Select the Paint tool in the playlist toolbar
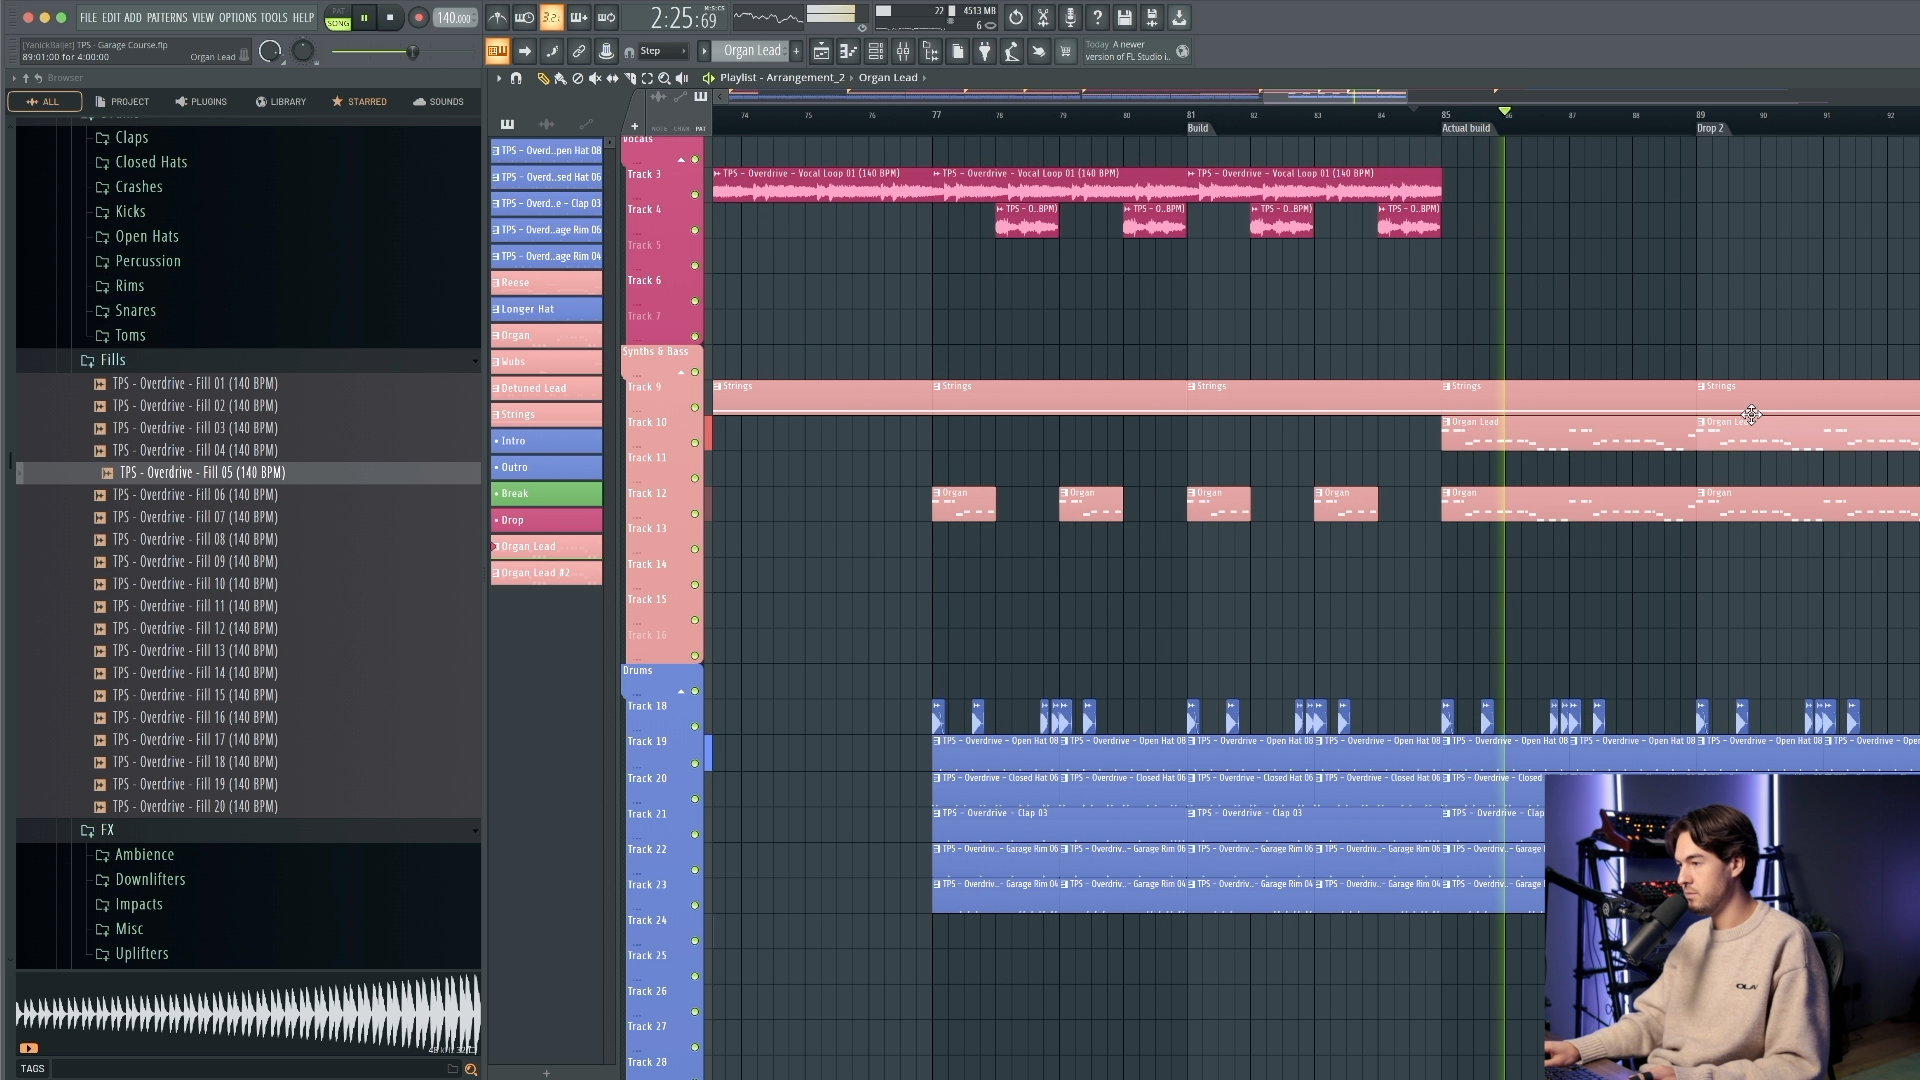 point(560,77)
